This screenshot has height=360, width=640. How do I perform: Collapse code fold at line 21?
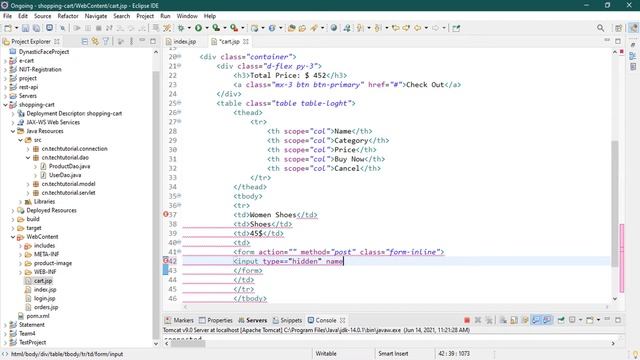coord(179,65)
